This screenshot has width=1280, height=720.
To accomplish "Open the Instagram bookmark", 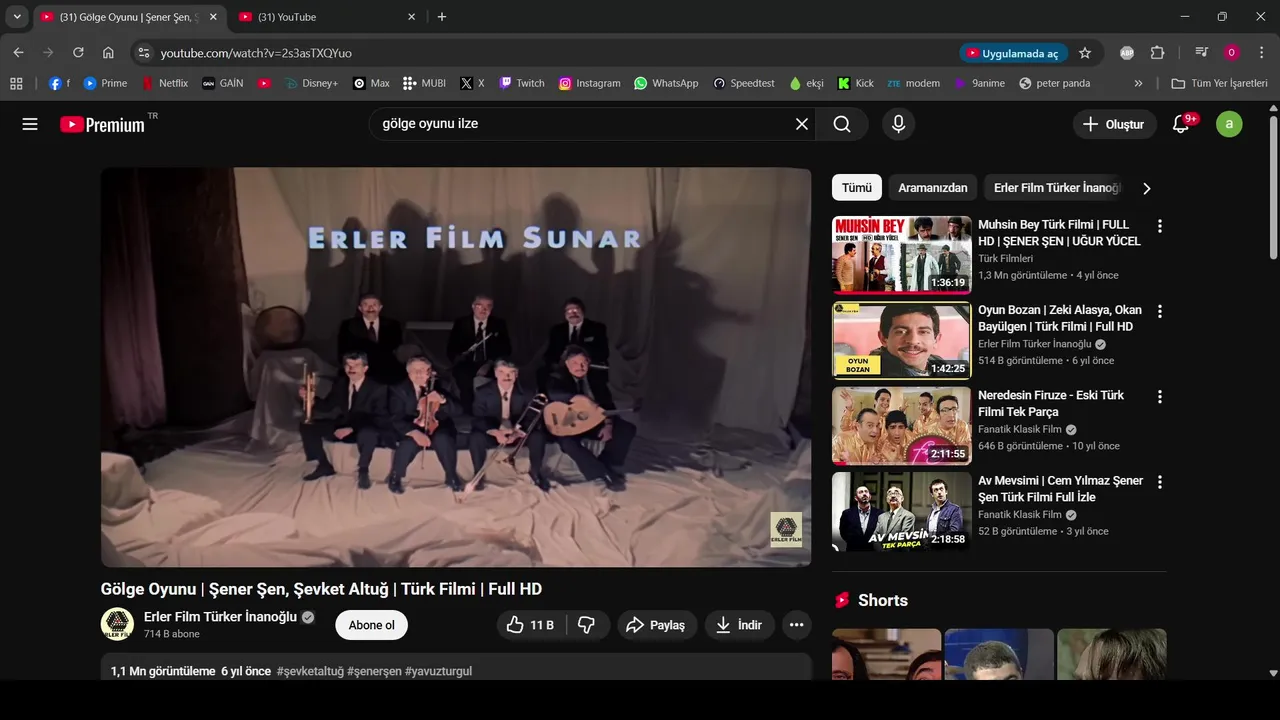I will 590,83.
